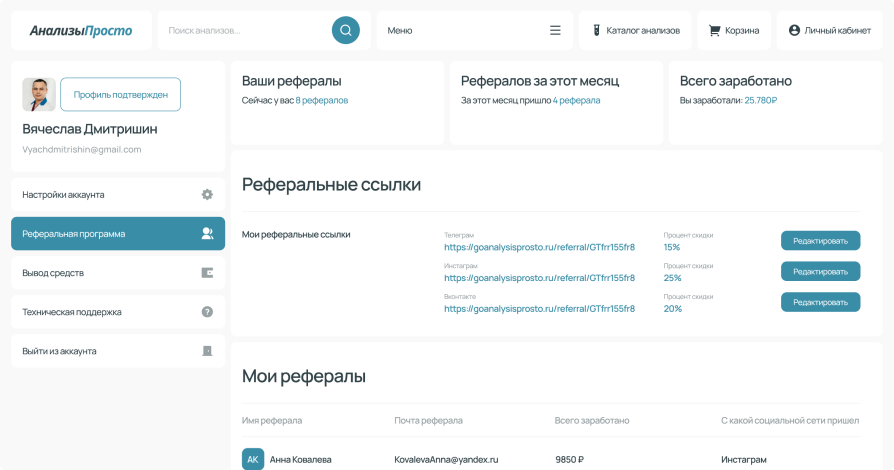
Task: Click the 8 рефералов link
Action: 322,100
